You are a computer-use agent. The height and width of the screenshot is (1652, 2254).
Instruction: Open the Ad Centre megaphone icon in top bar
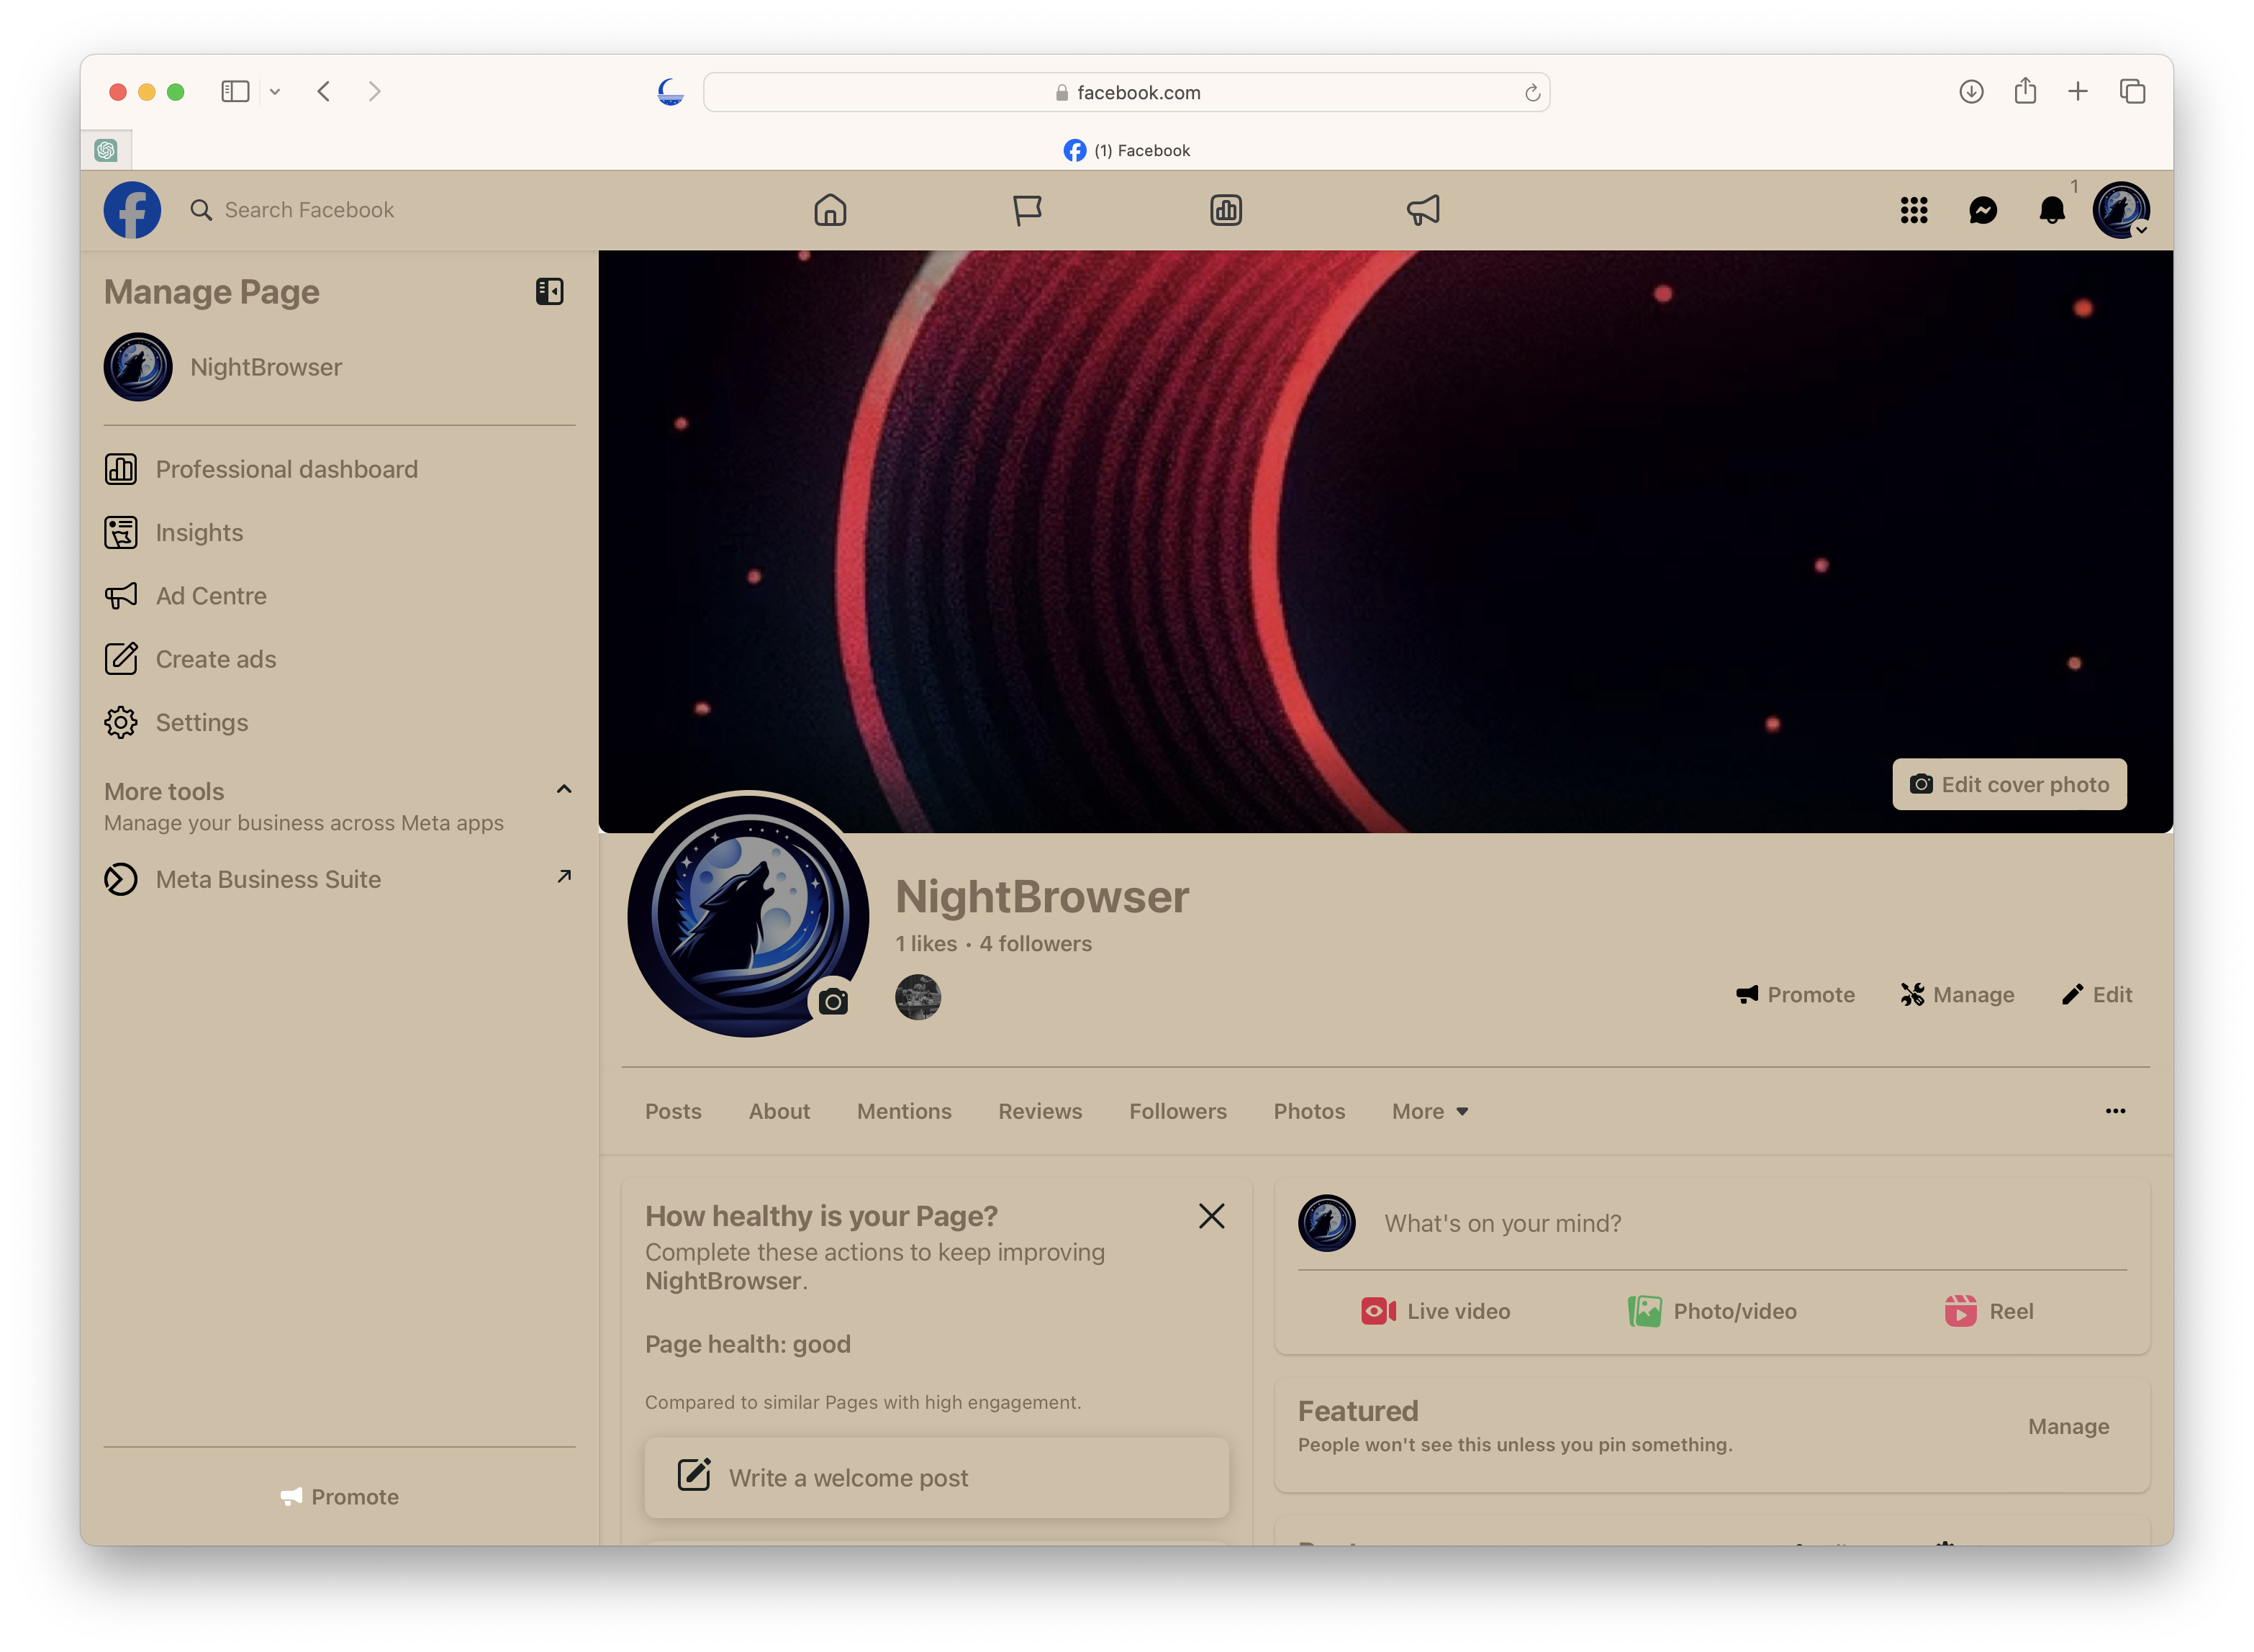[x=1423, y=210]
